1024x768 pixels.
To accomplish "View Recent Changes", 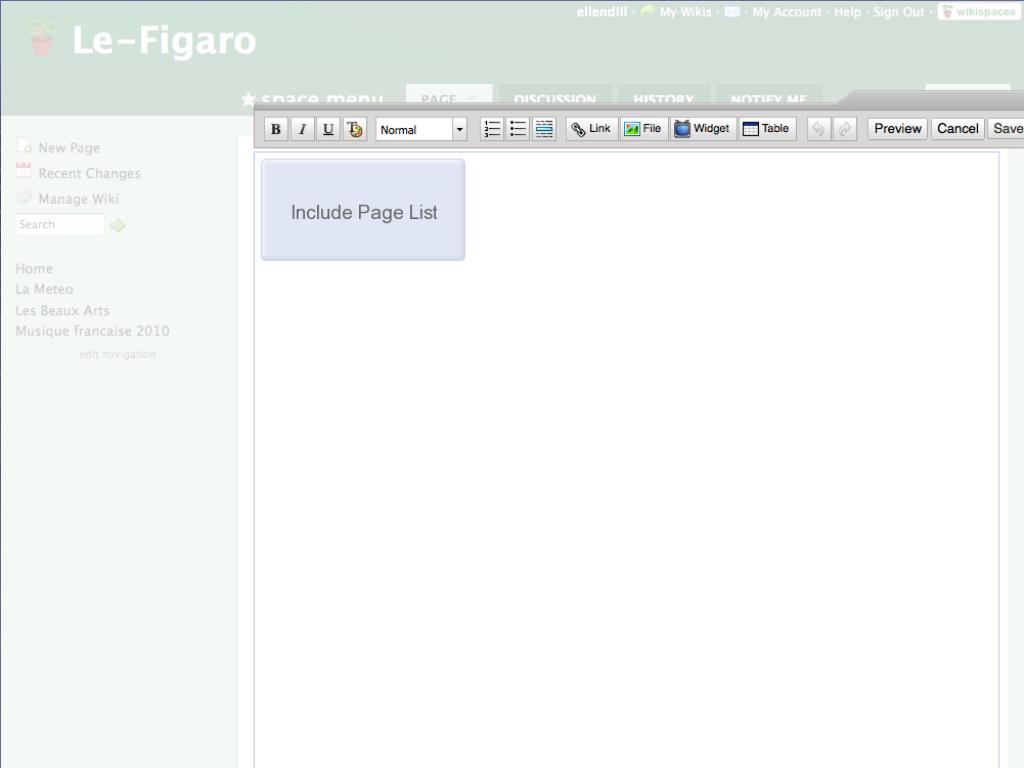I will [89, 174].
